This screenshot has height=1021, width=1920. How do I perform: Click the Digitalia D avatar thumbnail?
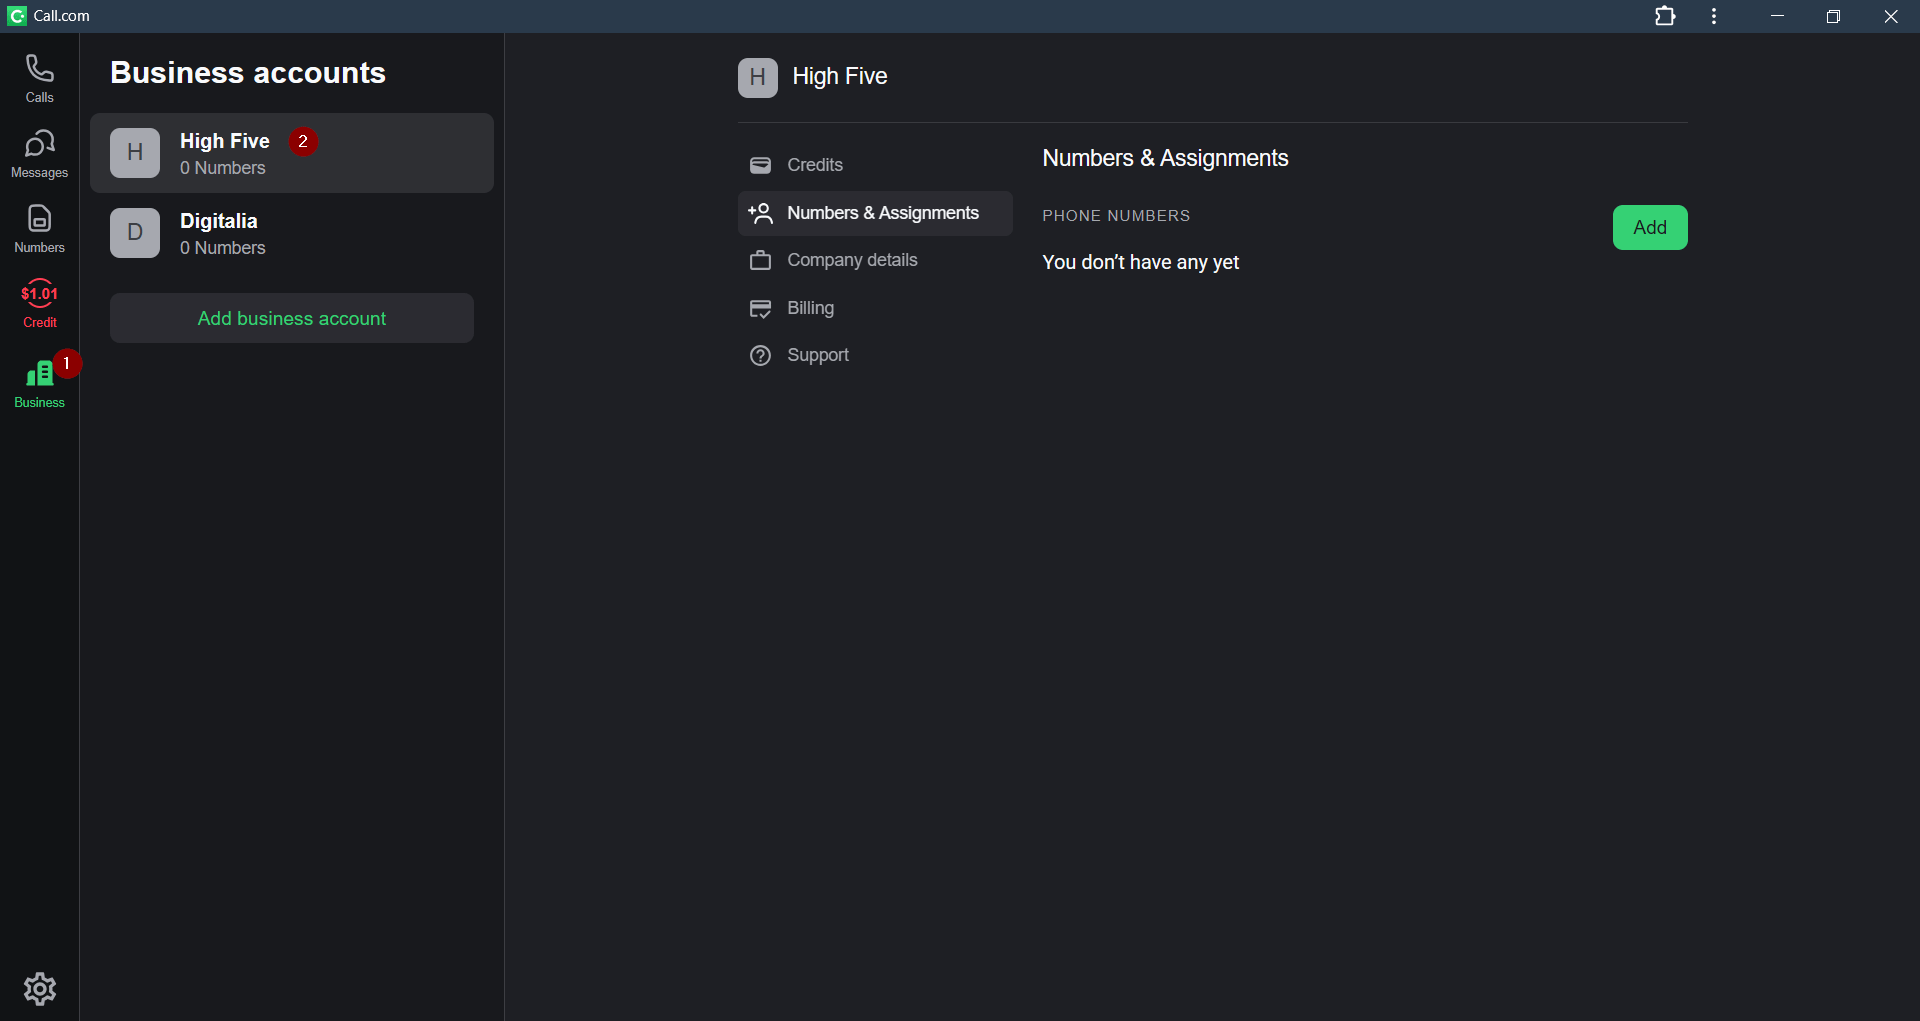[135, 233]
